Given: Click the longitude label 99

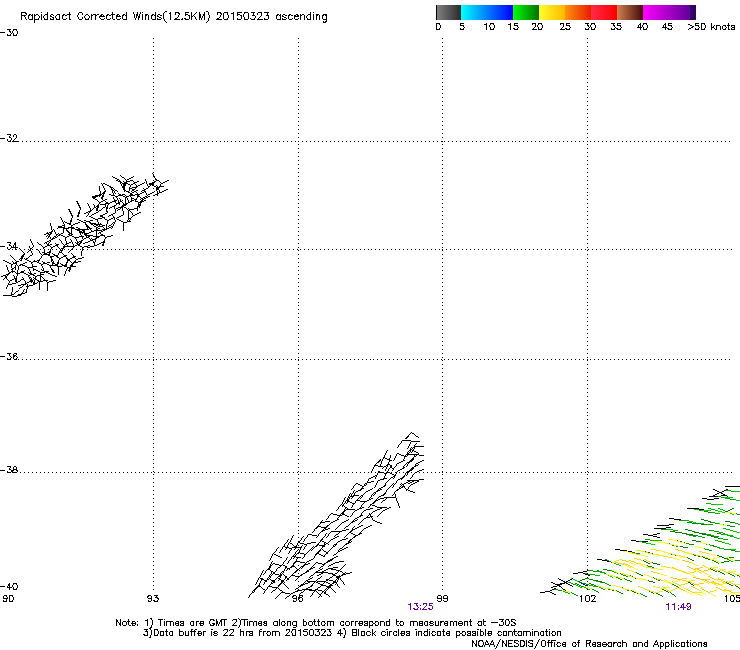Looking at the screenshot, I should [442, 599].
